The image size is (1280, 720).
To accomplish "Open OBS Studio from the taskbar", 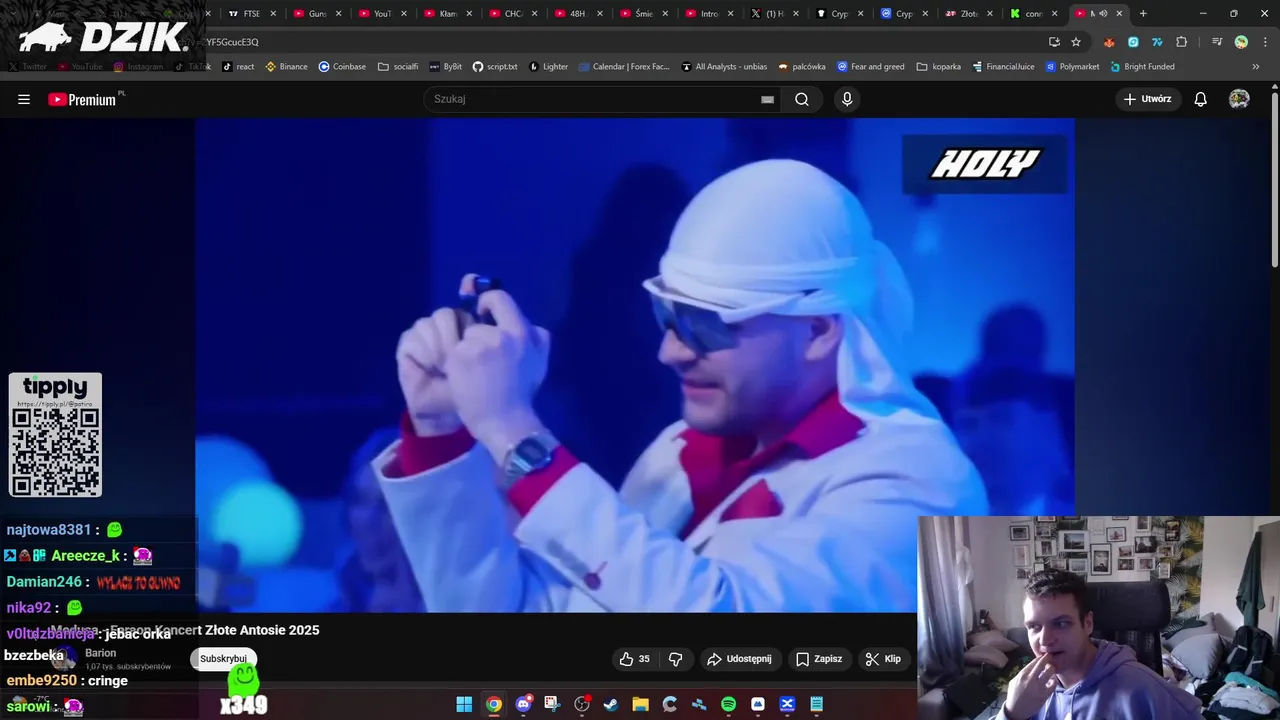I will 582,704.
